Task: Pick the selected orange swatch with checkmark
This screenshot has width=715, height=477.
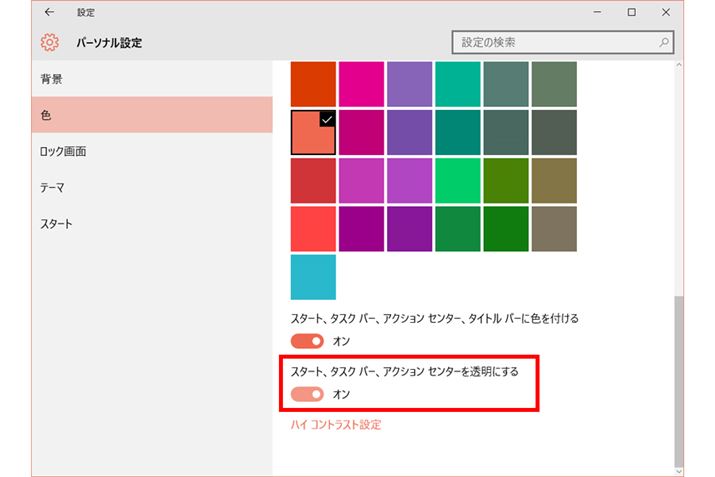Action: 313,132
